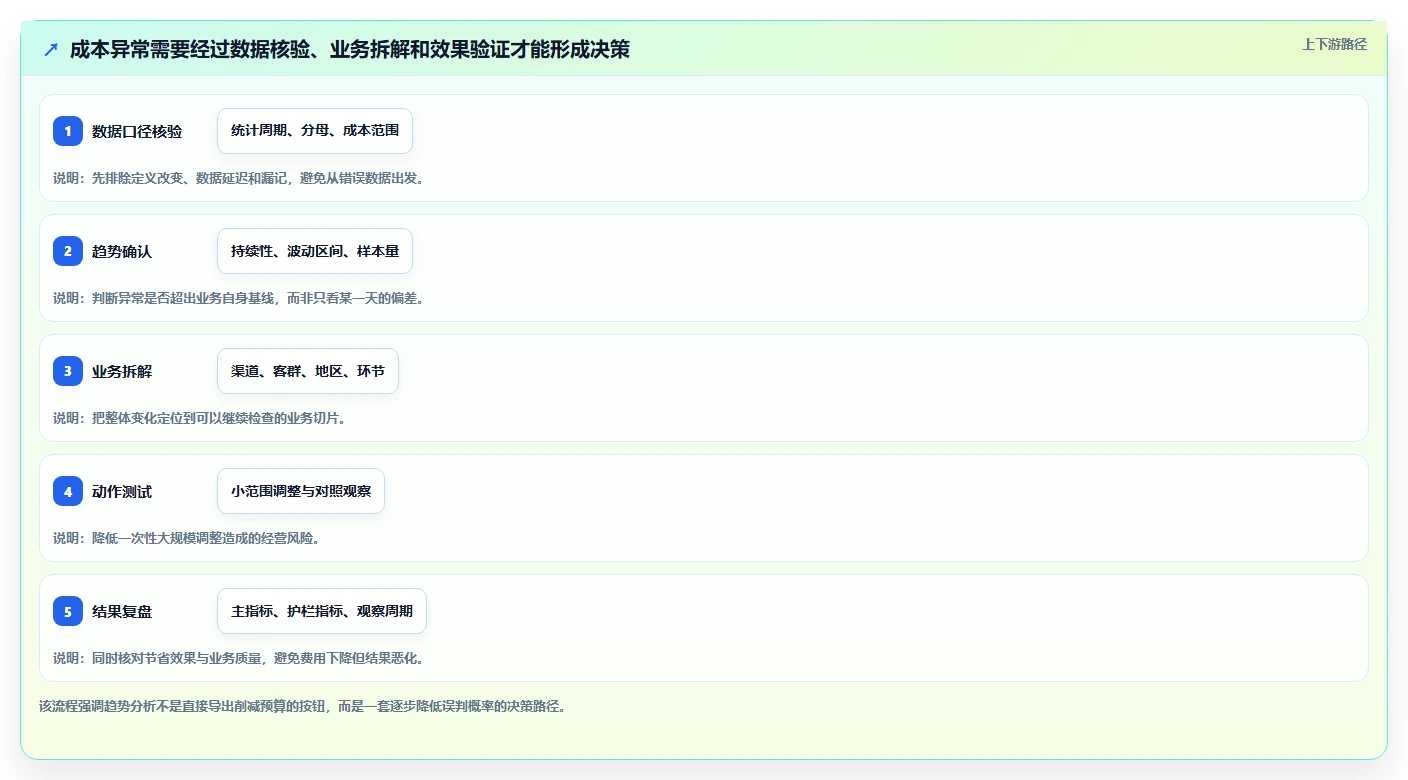Click the step 3 number badge

point(68,371)
